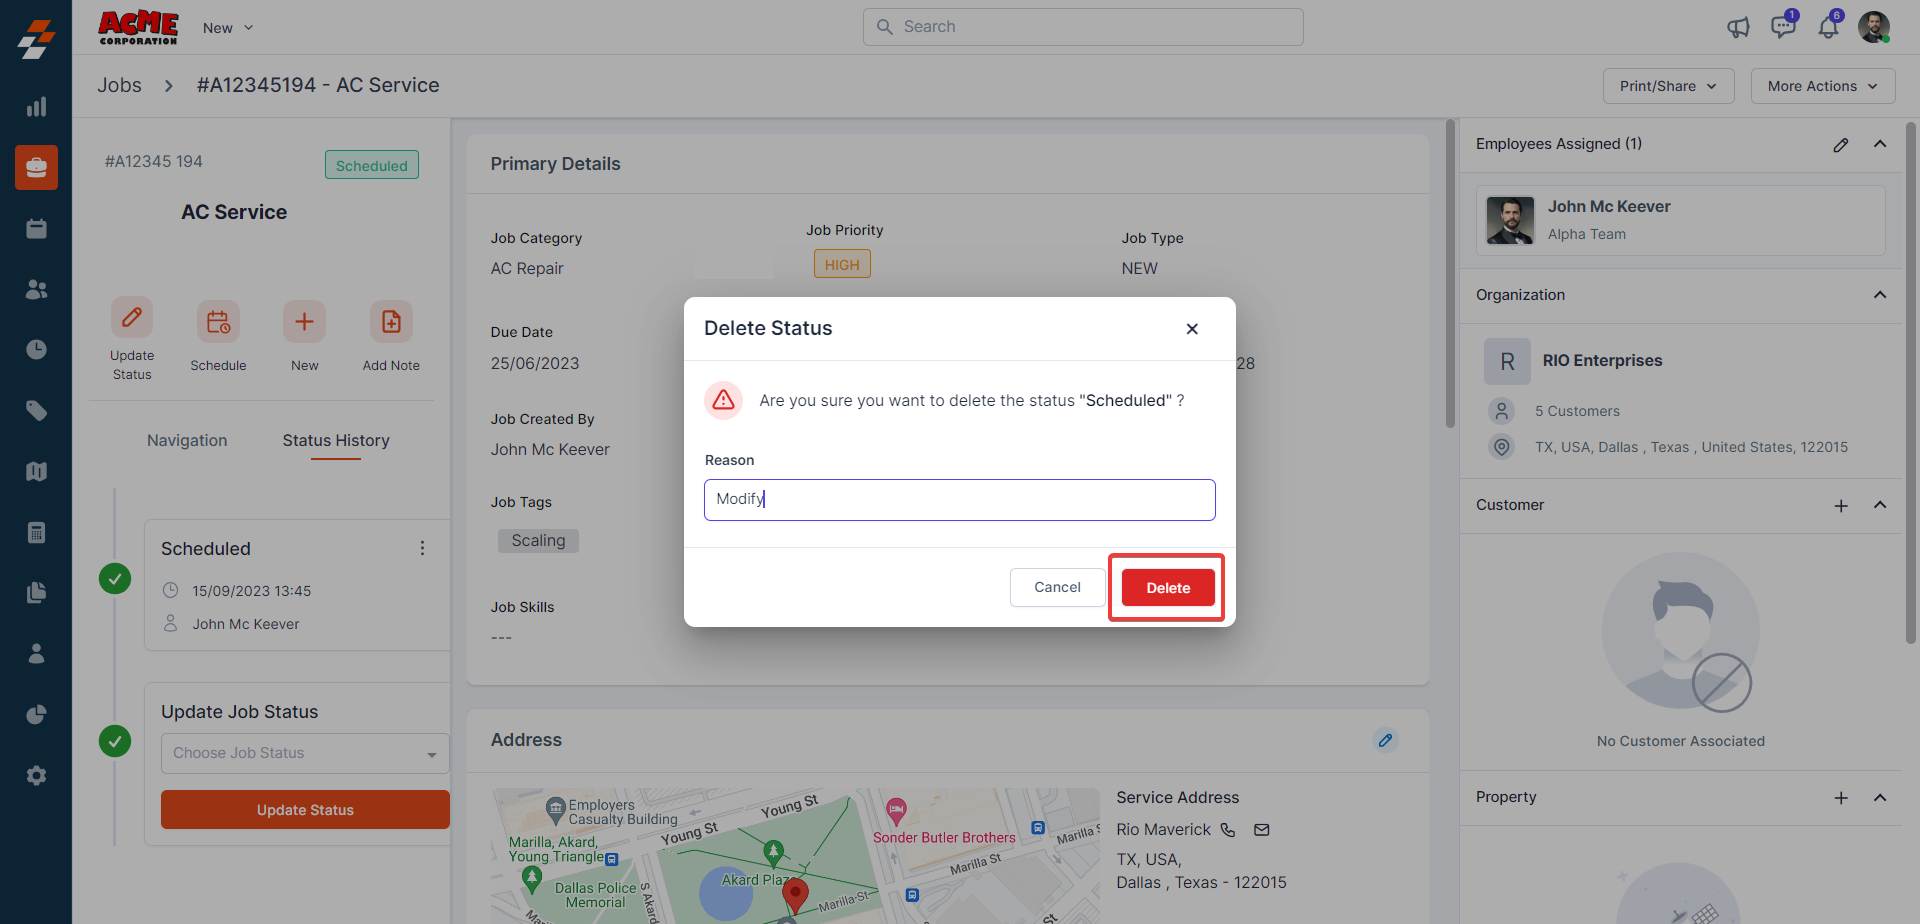The image size is (1920, 924).
Task: Open the More Actions dropdown
Action: (x=1822, y=86)
